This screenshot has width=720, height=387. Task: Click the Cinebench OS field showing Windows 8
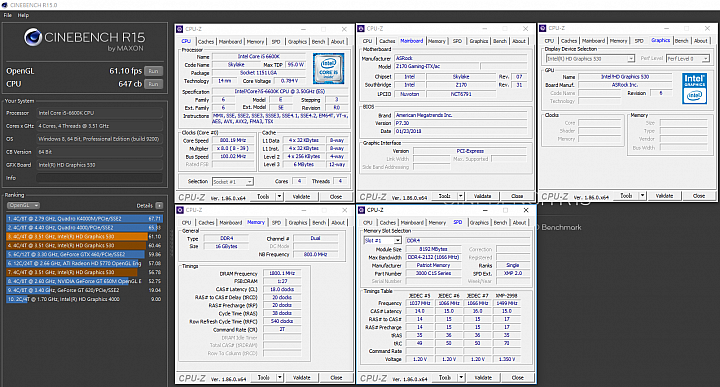(99, 139)
